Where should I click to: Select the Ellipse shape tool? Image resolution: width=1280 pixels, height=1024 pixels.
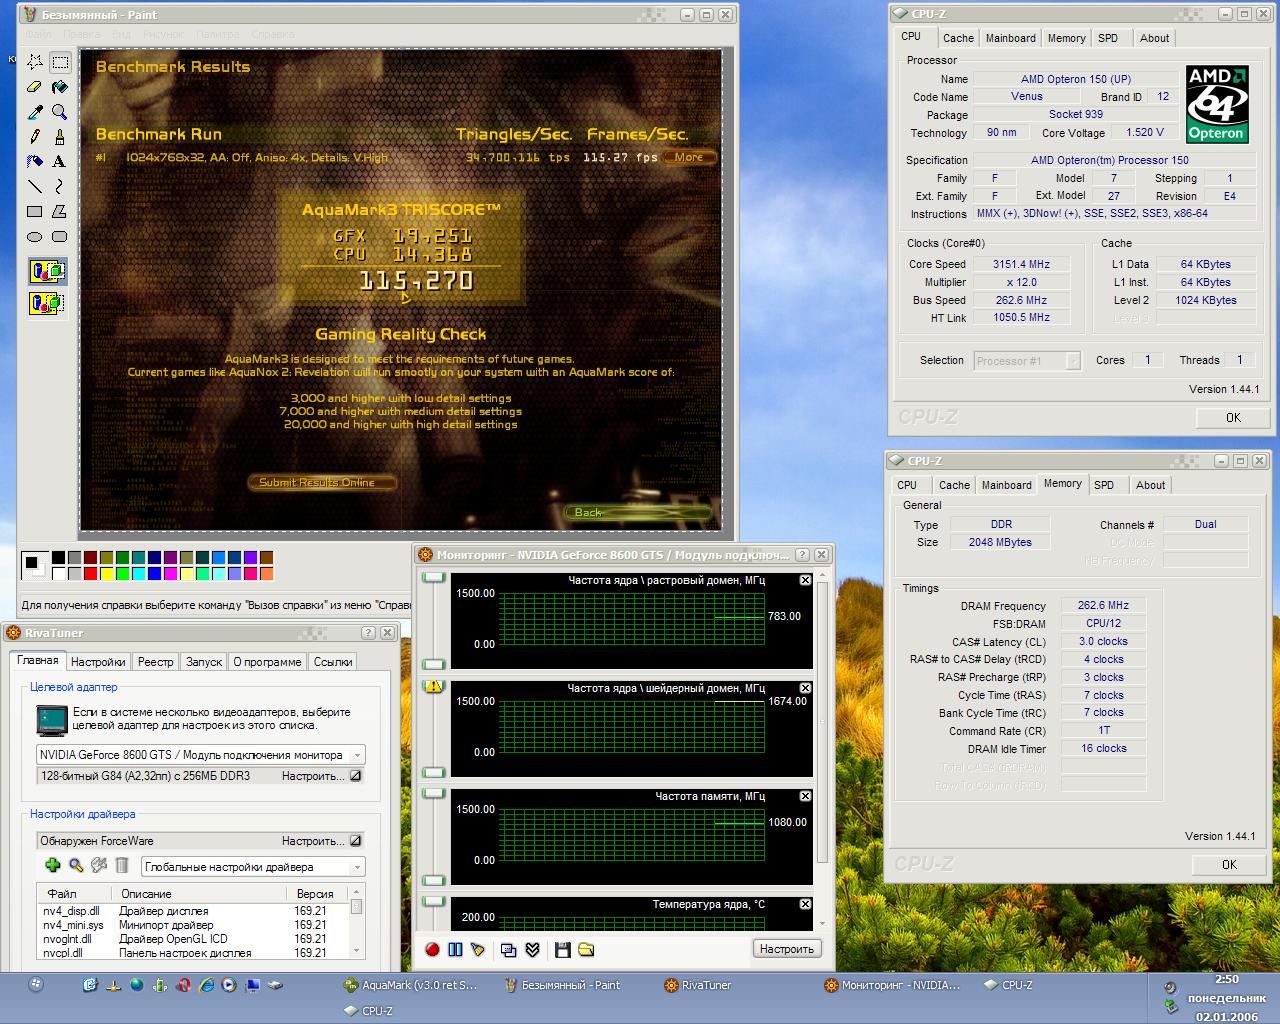[x=35, y=237]
